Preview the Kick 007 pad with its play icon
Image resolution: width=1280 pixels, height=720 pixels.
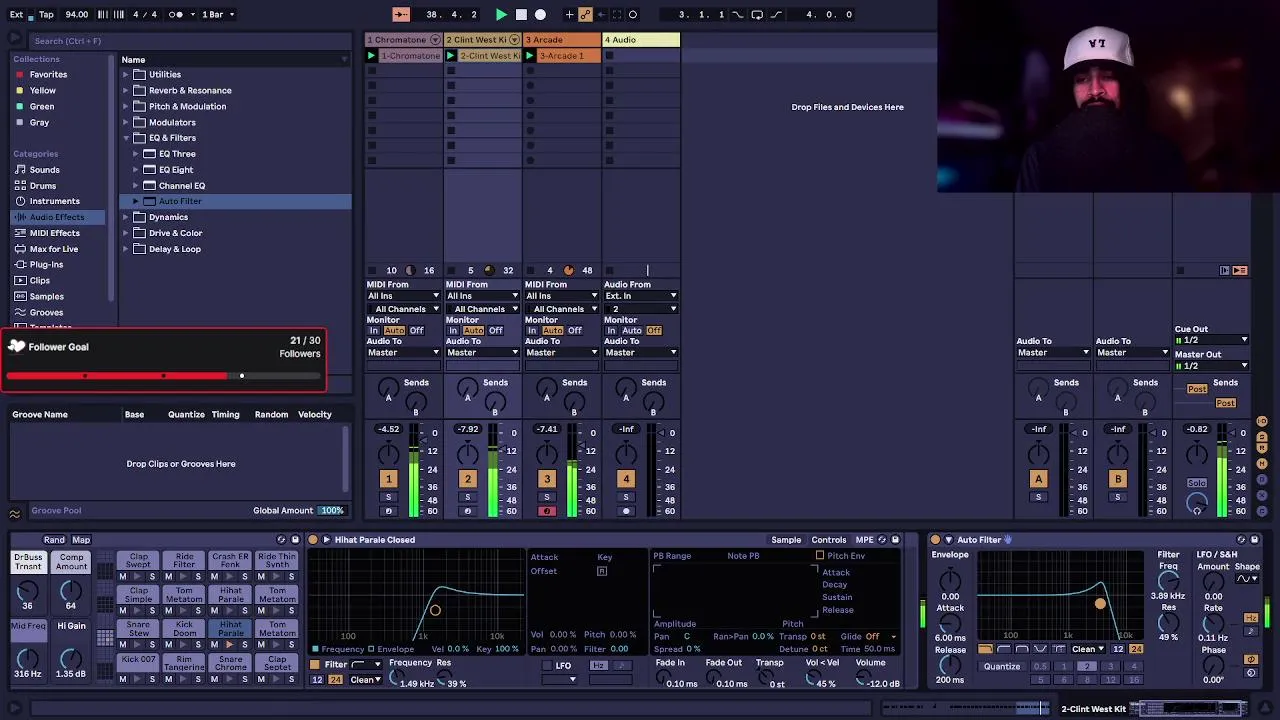pos(137,679)
